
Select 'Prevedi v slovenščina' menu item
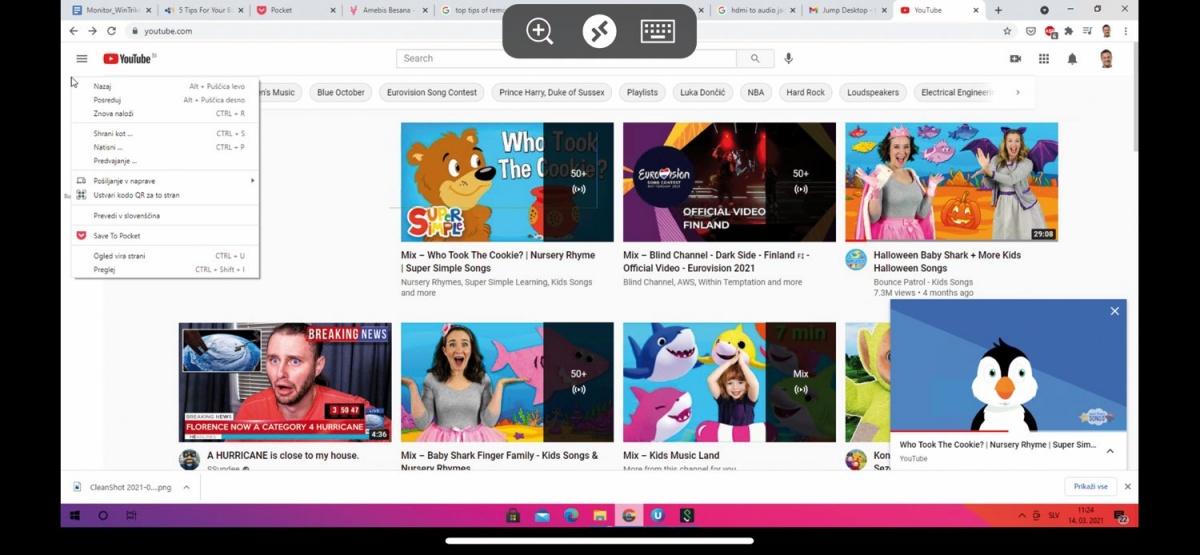[165, 216]
